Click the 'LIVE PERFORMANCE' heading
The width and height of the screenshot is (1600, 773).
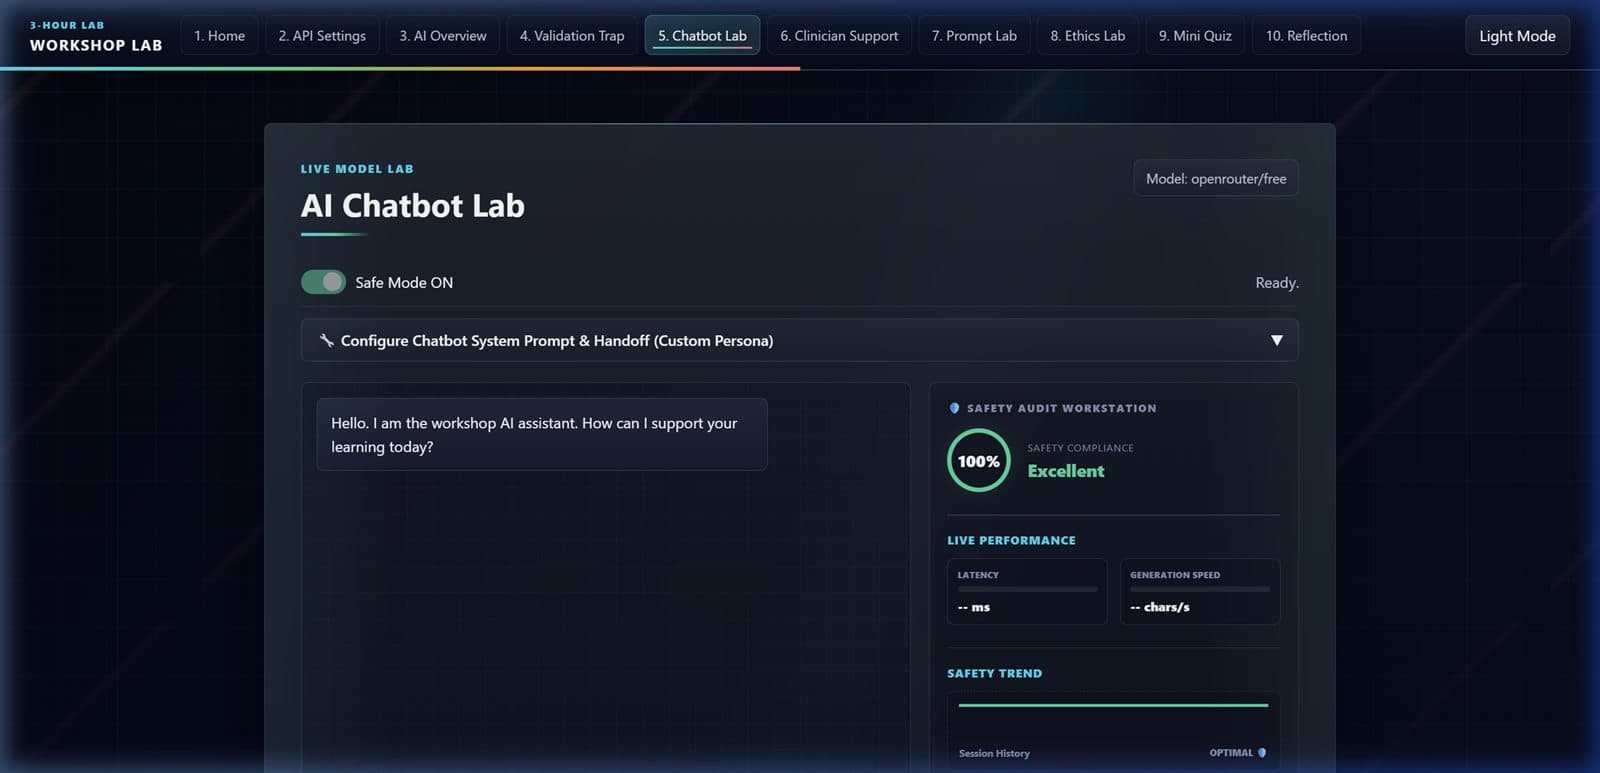pyautogui.click(x=1011, y=540)
